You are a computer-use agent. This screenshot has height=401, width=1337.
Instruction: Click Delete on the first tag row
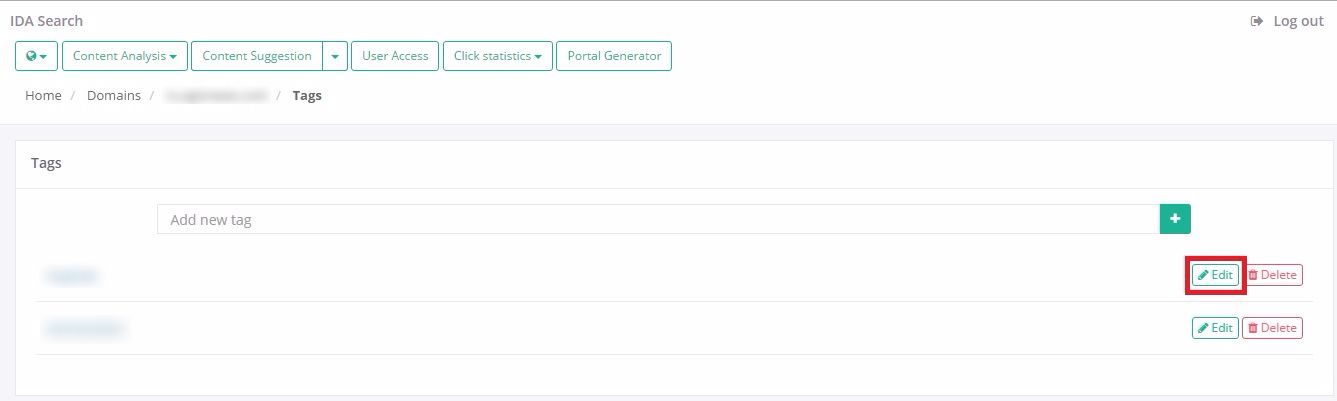[1272, 275]
